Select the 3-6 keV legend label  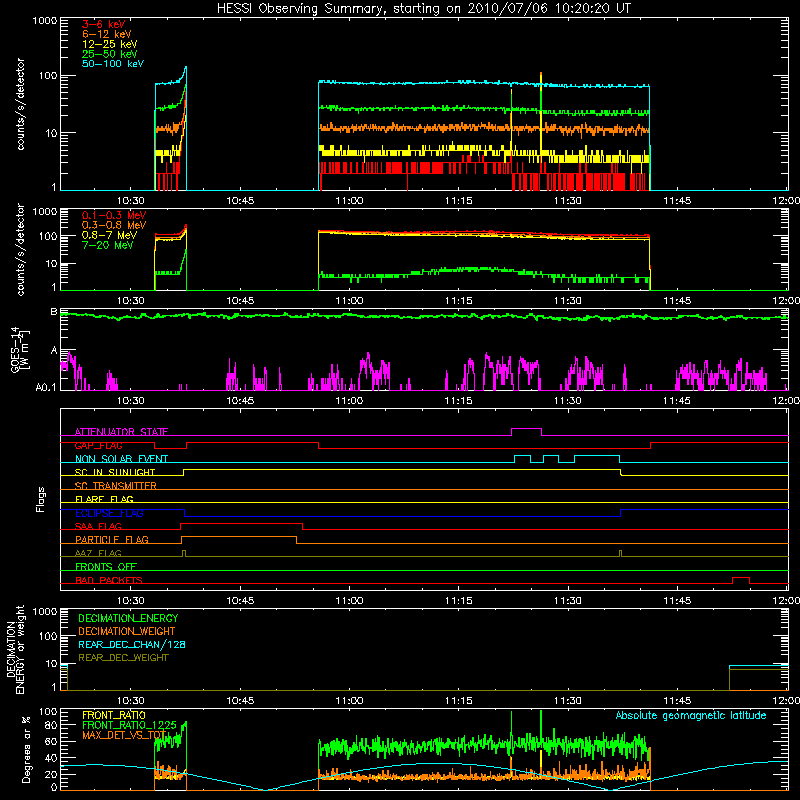click(103, 24)
